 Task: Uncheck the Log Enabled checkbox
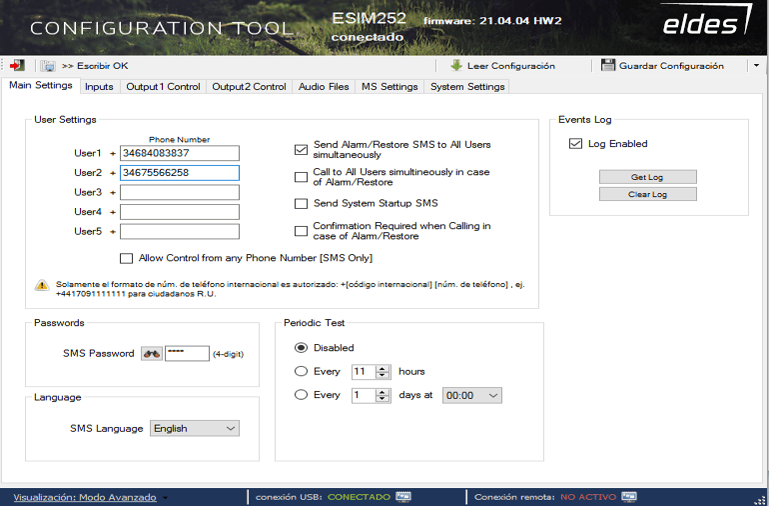[575, 144]
